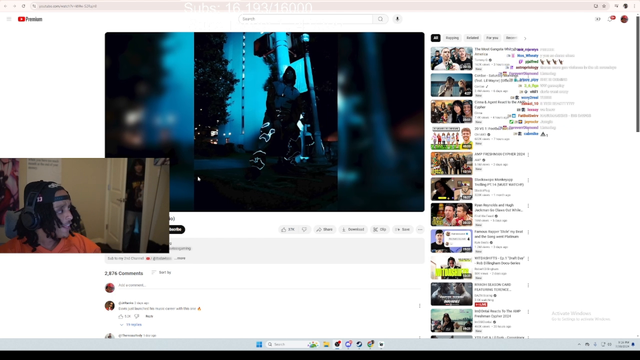Image resolution: width=640 pixels, height=360 pixels.
Task: Open the notifications bell
Action: point(611,19)
